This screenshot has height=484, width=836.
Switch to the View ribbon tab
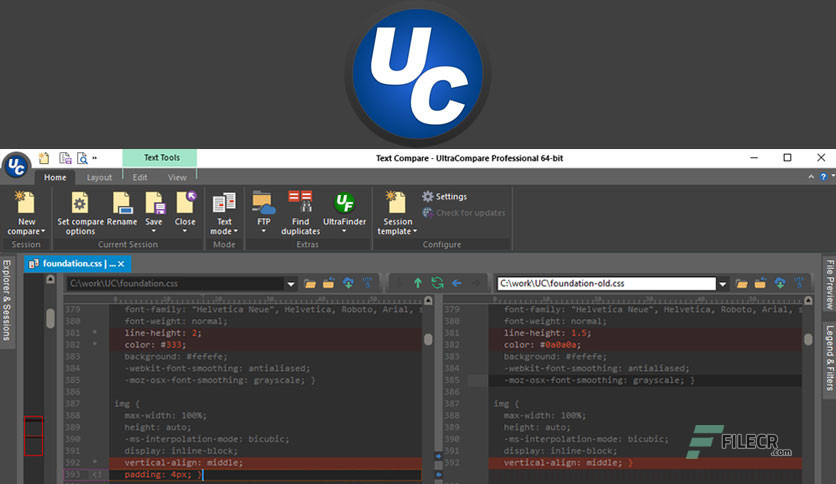click(178, 178)
